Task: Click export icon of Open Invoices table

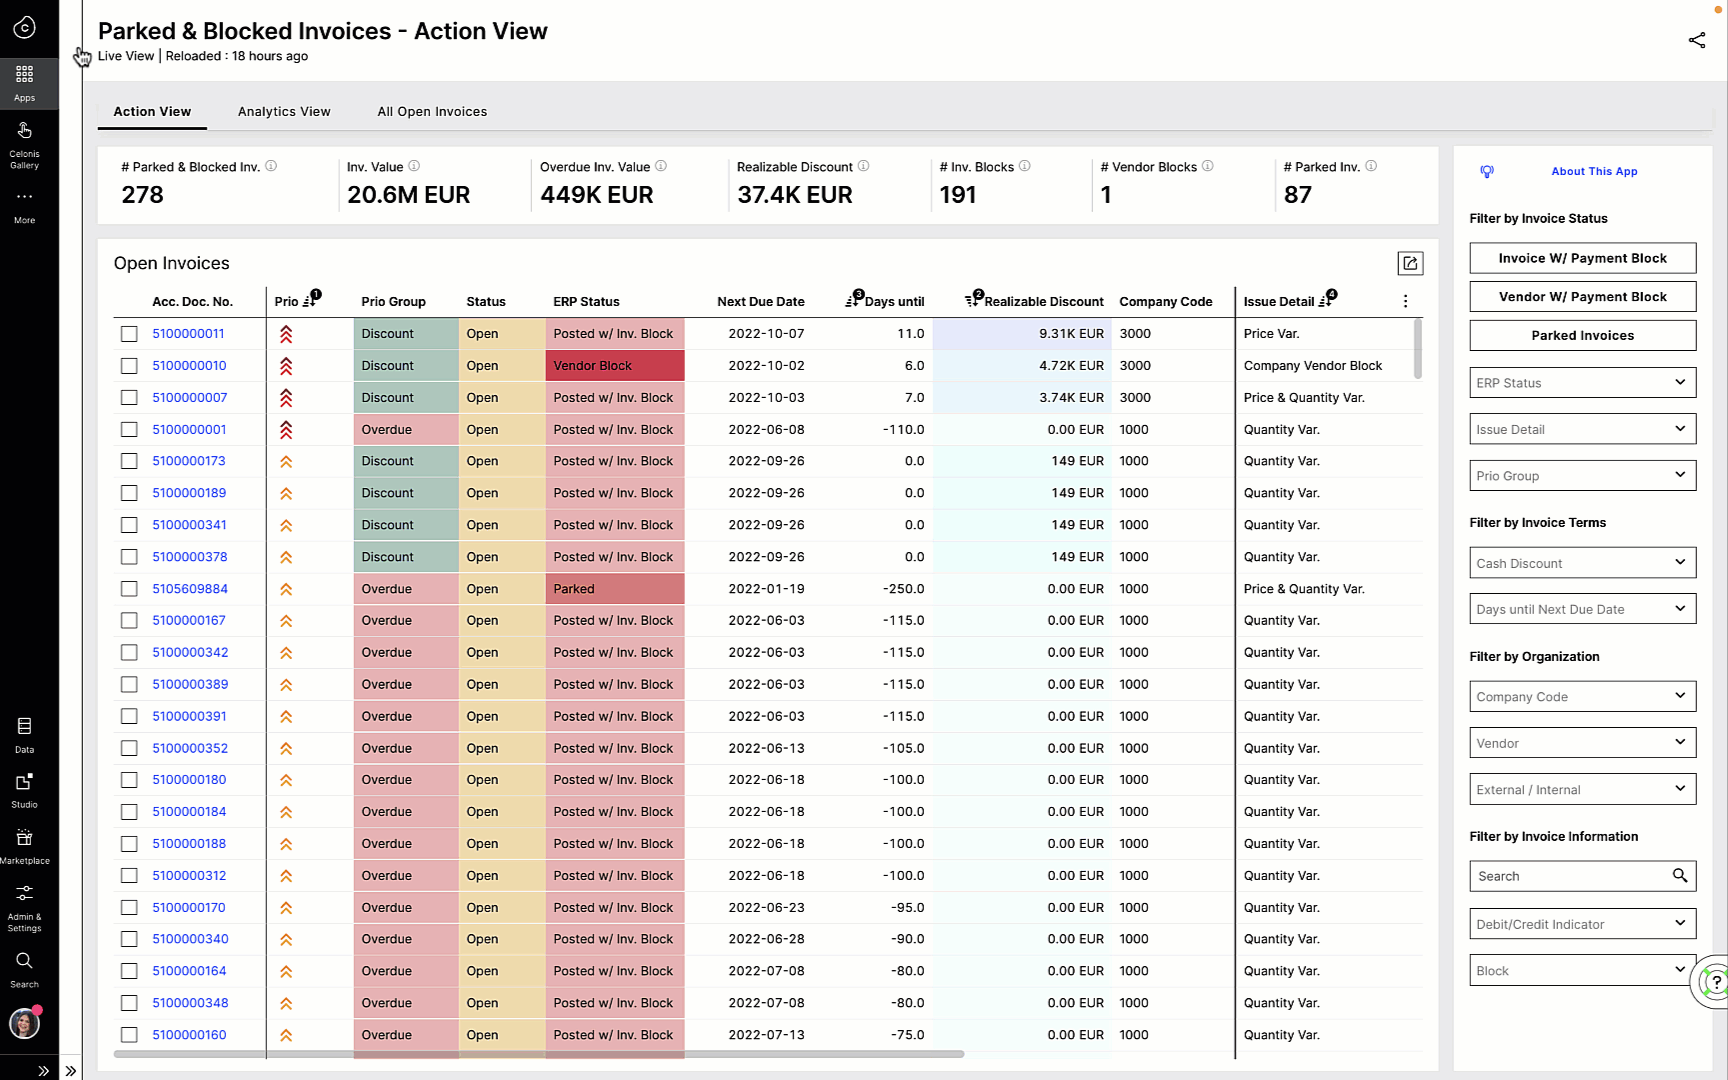Action: tap(1410, 263)
